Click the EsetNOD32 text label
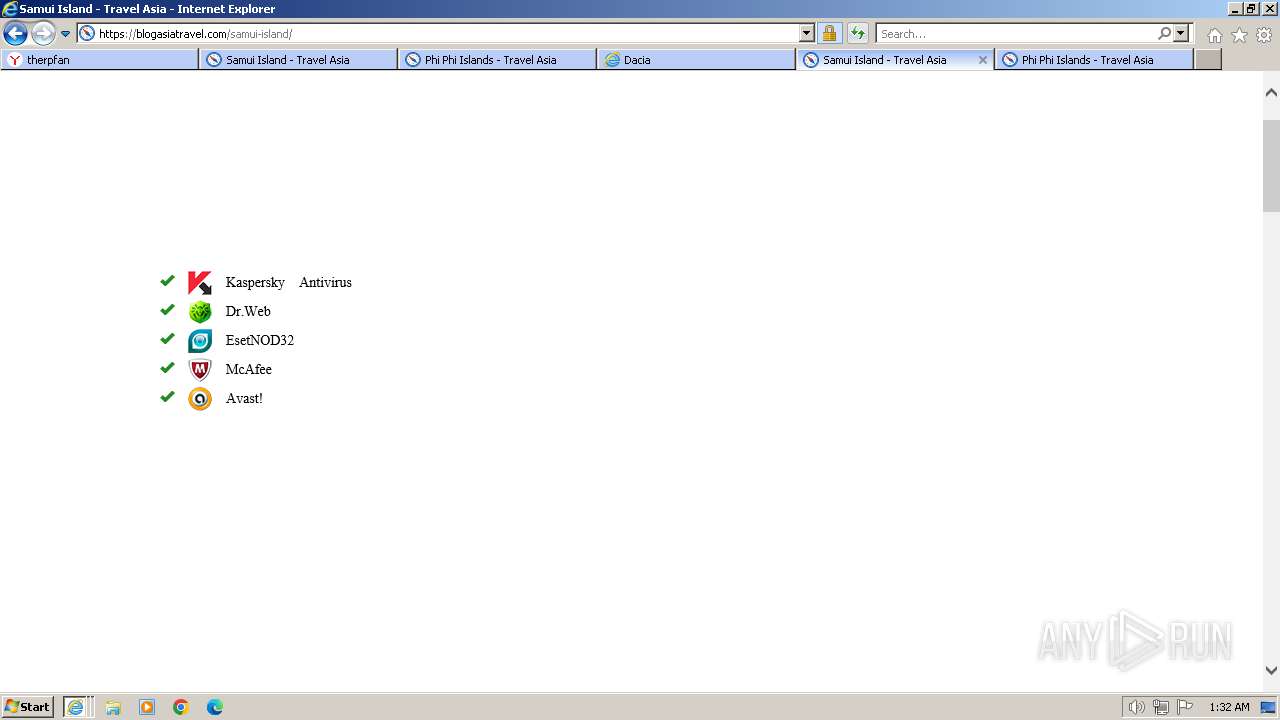Screen dimensions: 1280x720 [260, 341]
